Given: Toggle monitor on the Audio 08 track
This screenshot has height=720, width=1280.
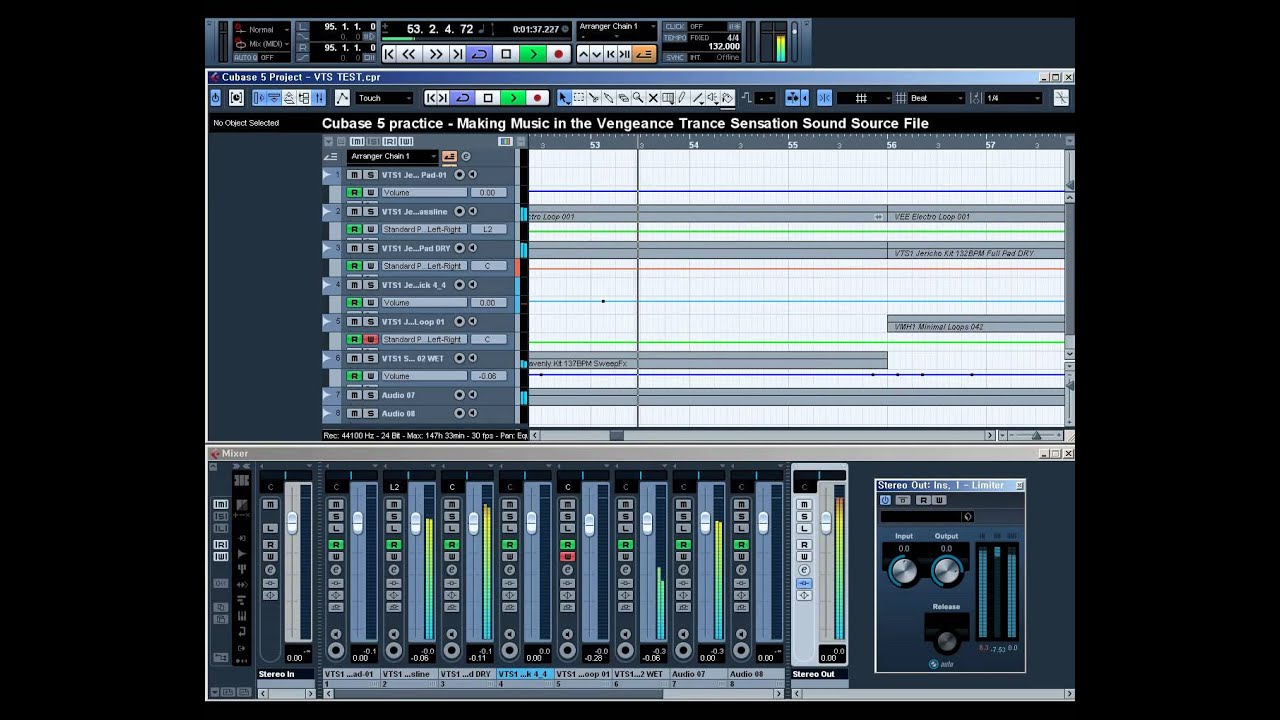Looking at the screenshot, I should pyautogui.click(x=473, y=413).
